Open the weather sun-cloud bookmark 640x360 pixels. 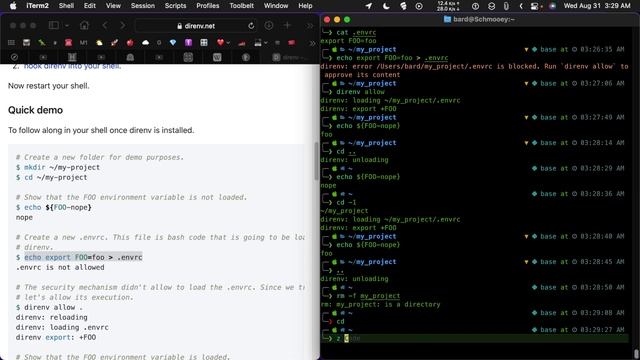pyautogui.click(x=99, y=42)
